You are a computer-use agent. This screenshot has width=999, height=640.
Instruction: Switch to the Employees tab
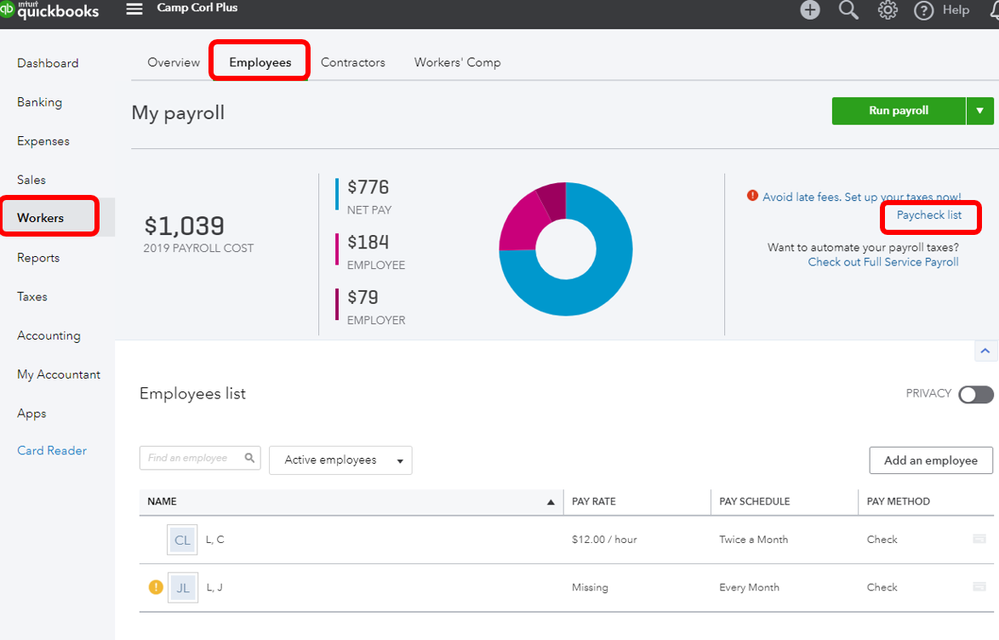click(x=260, y=62)
